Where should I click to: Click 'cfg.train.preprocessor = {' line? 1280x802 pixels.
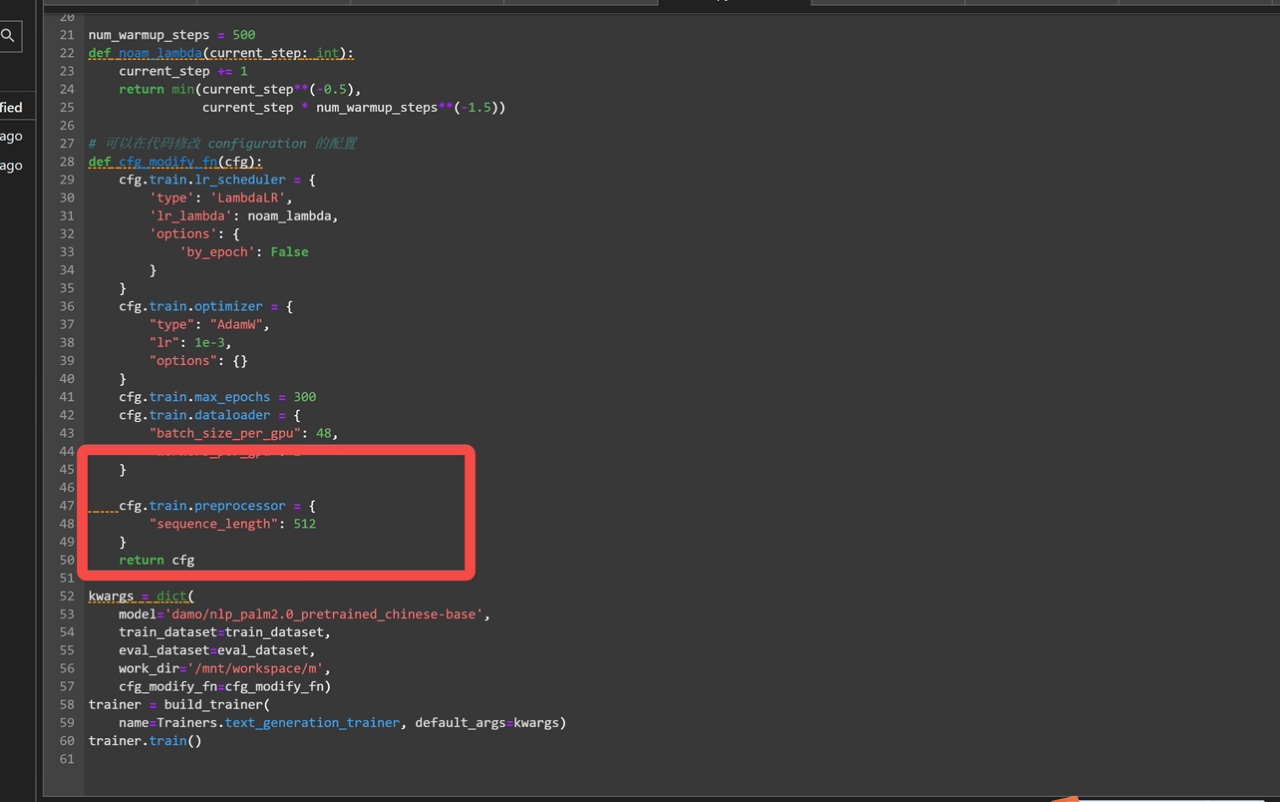[217, 506]
